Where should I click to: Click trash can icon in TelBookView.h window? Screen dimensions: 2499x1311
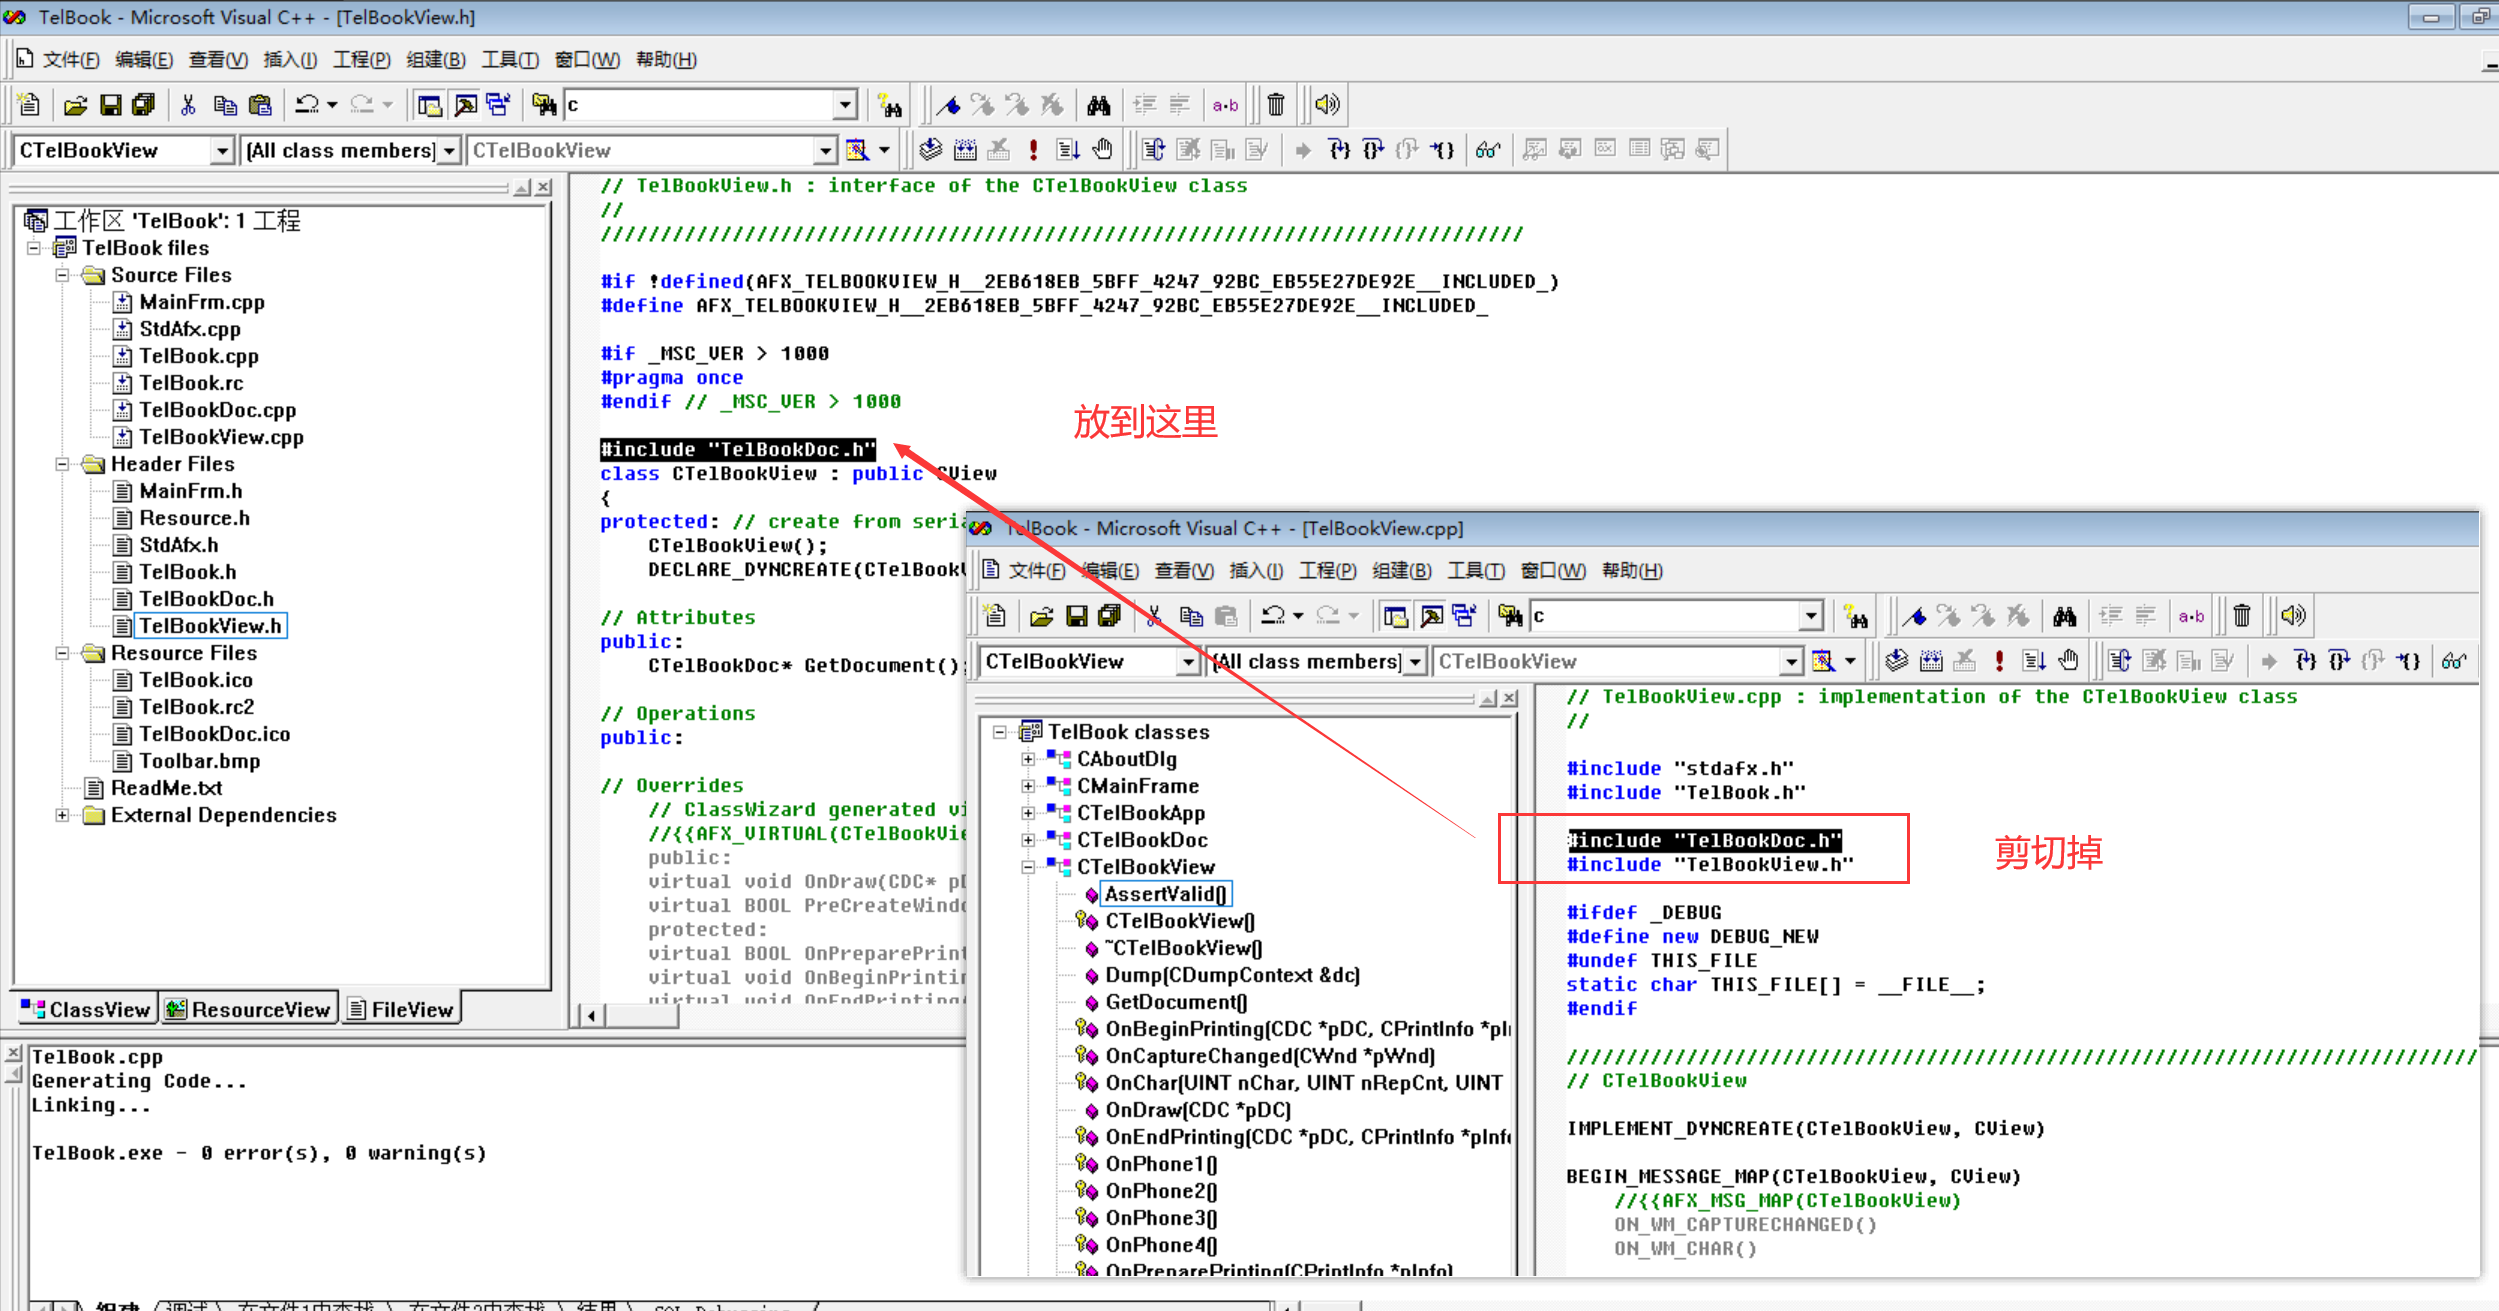(1276, 104)
